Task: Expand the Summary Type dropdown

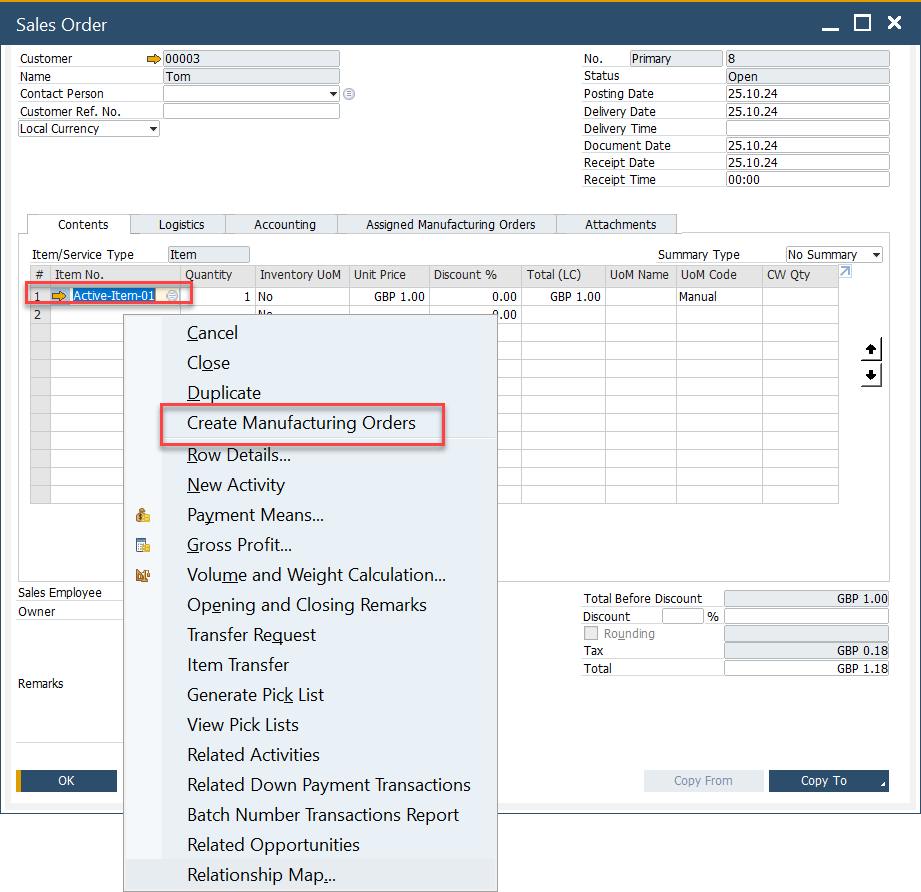Action: point(875,255)
